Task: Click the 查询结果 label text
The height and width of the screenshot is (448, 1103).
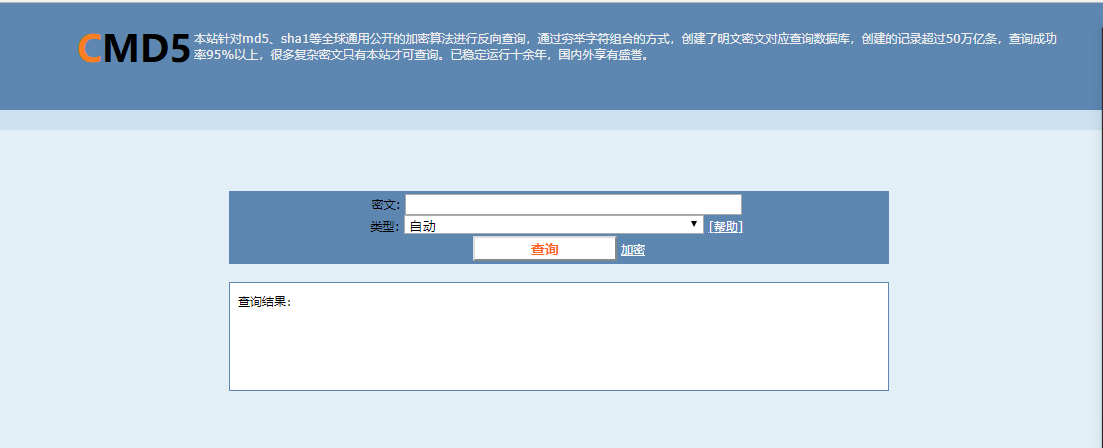Action: pyautogui.click(x=264, y=302)
